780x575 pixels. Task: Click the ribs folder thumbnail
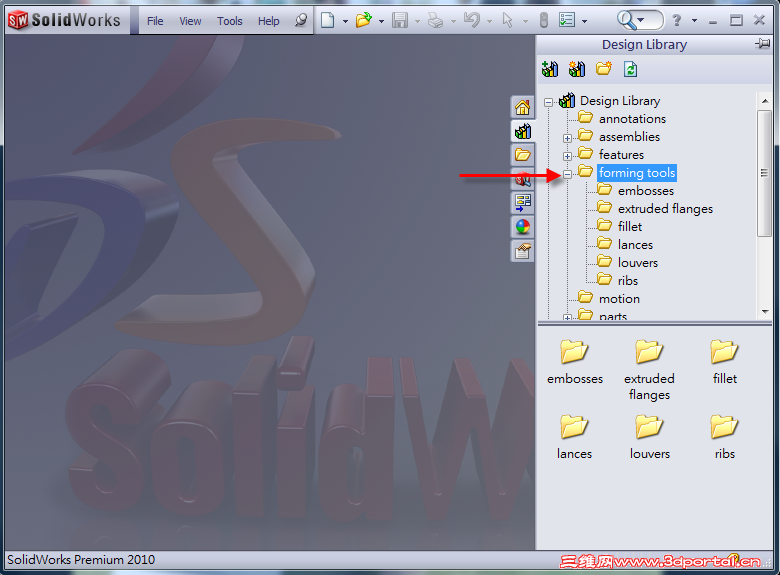point(724,427)
